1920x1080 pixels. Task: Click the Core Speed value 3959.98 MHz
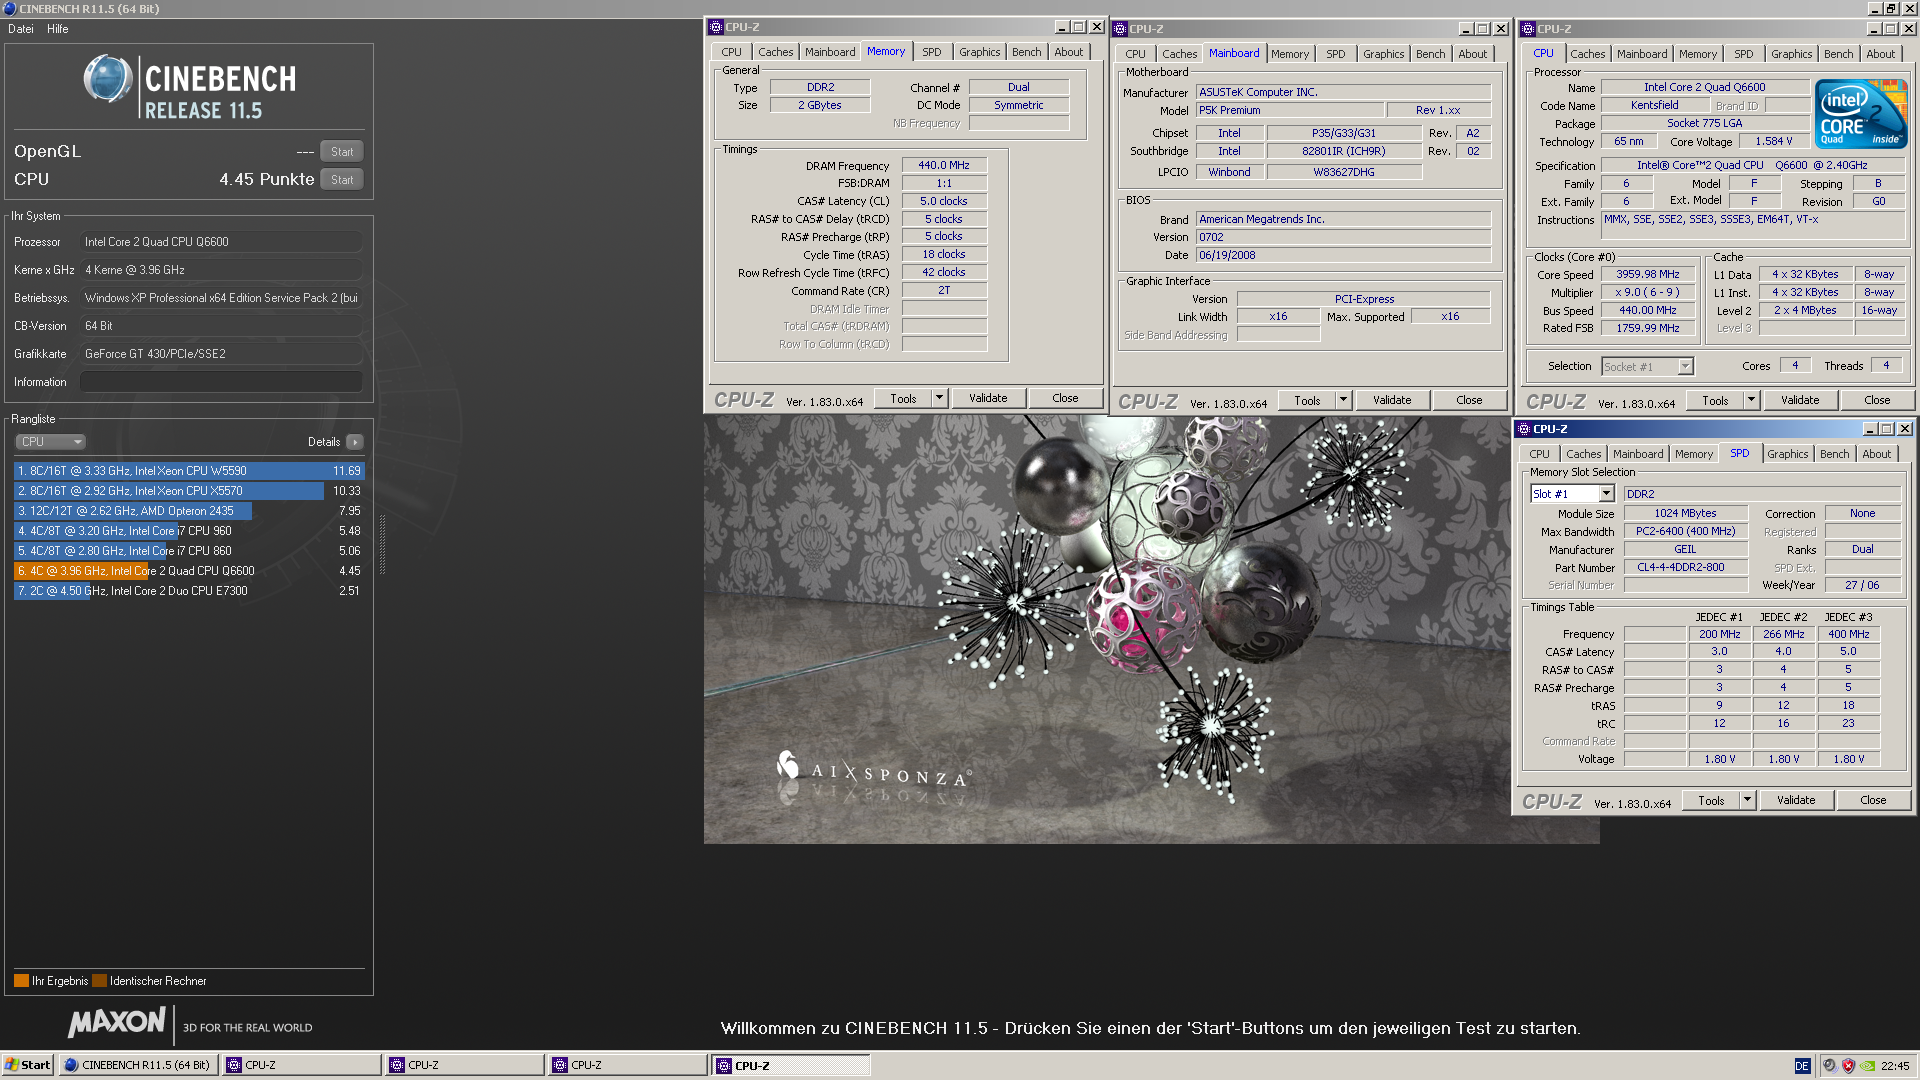click(1648, 274)
